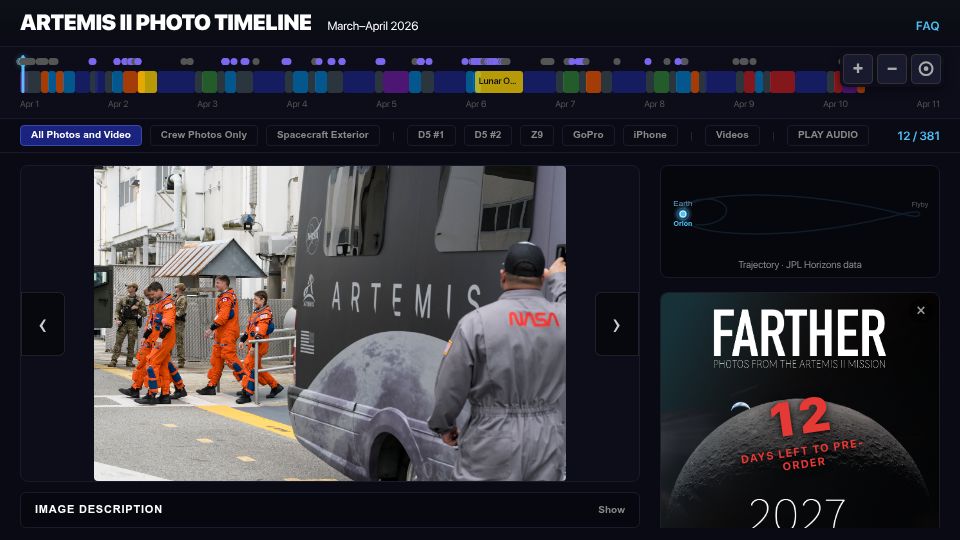The width and height of the screenshot is (960, 540).
Task: Click the main astronaut walkout photo
Action: pyautogui.click(x=329, y=323)
